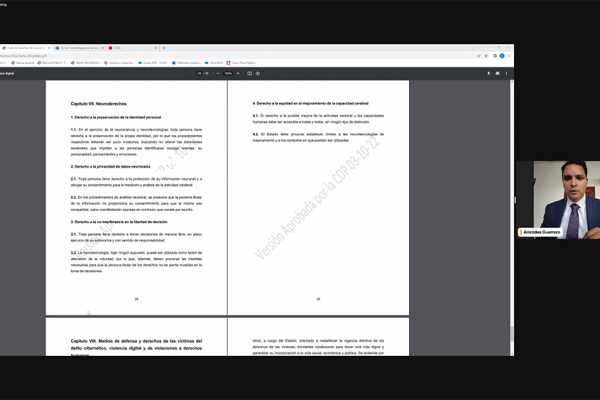Click the PDF page number field
This screenshot has width=600, height=400.
(x=199, y=73)
